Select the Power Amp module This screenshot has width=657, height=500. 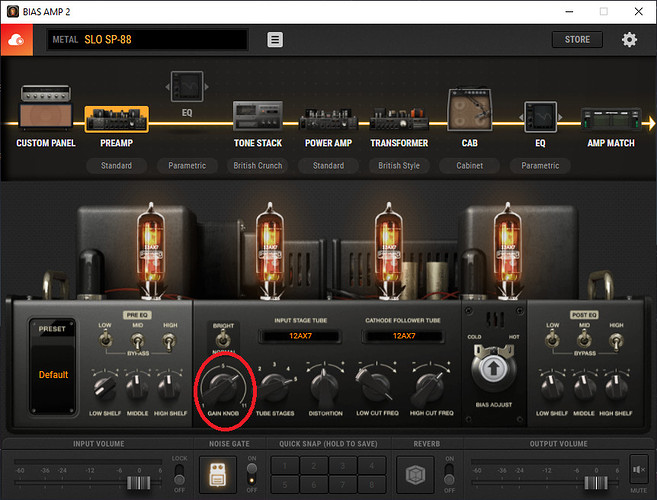(x=328, y=119)
